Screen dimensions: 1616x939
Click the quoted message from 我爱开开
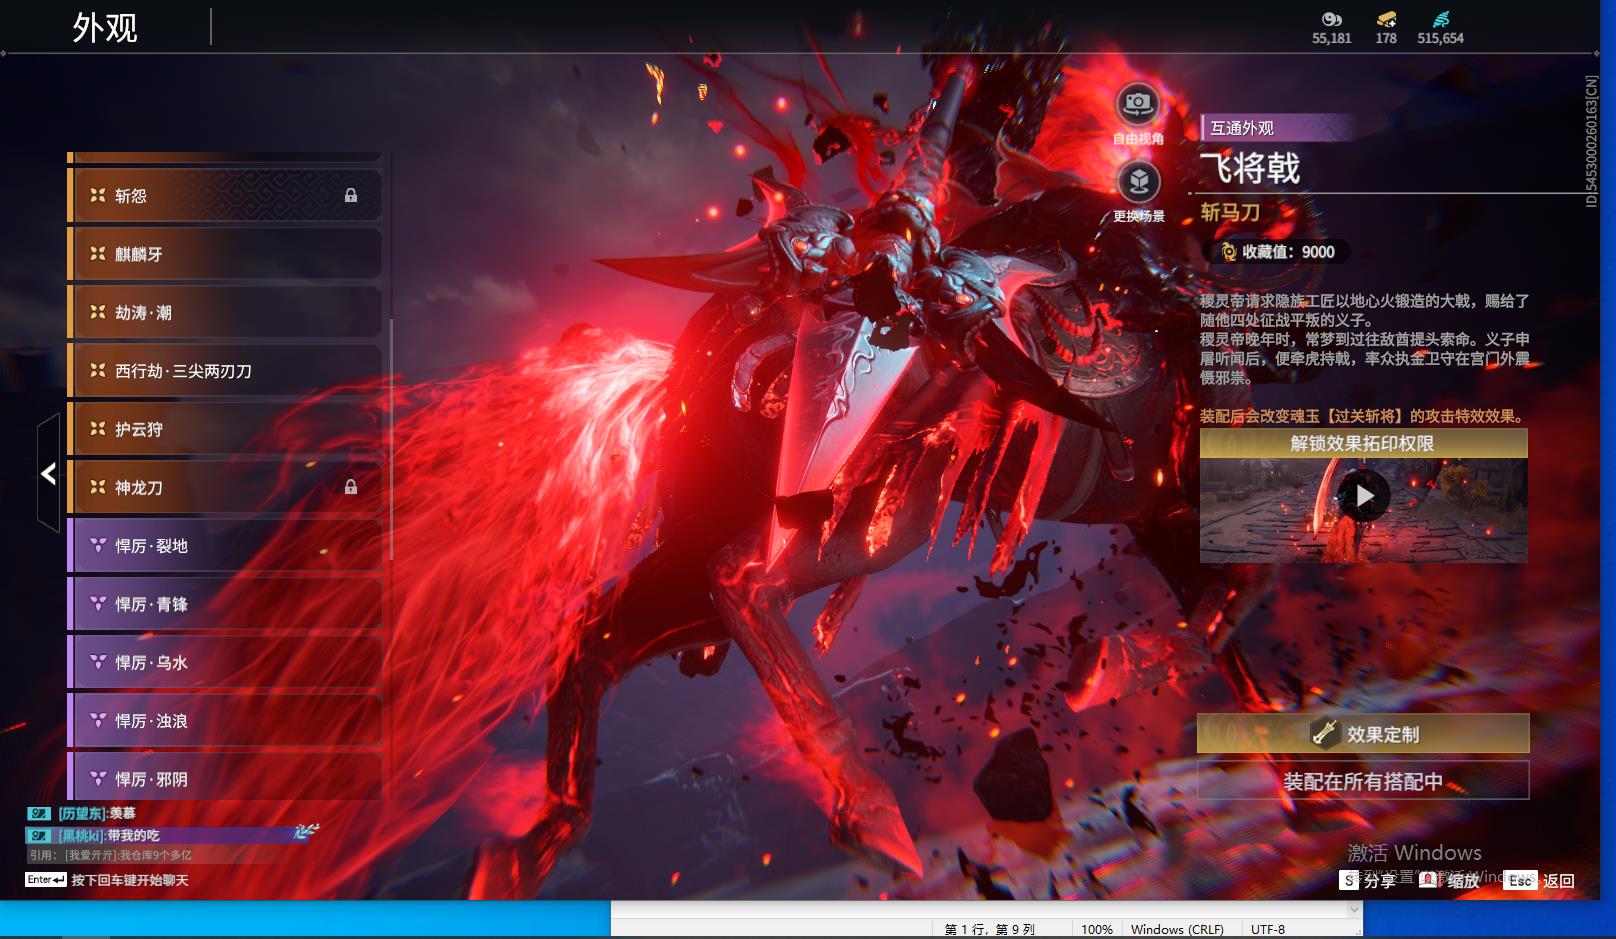(x=110, y=855)
